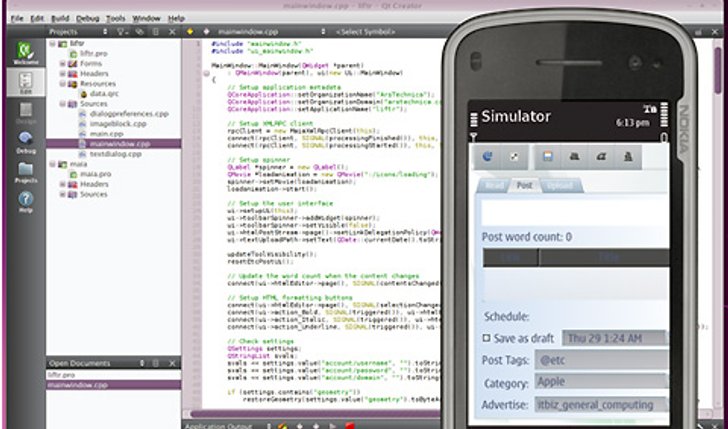The image size is (728, 429).
Task: Expand the Sources folder under maia
Action: click(x=62, y=195)
